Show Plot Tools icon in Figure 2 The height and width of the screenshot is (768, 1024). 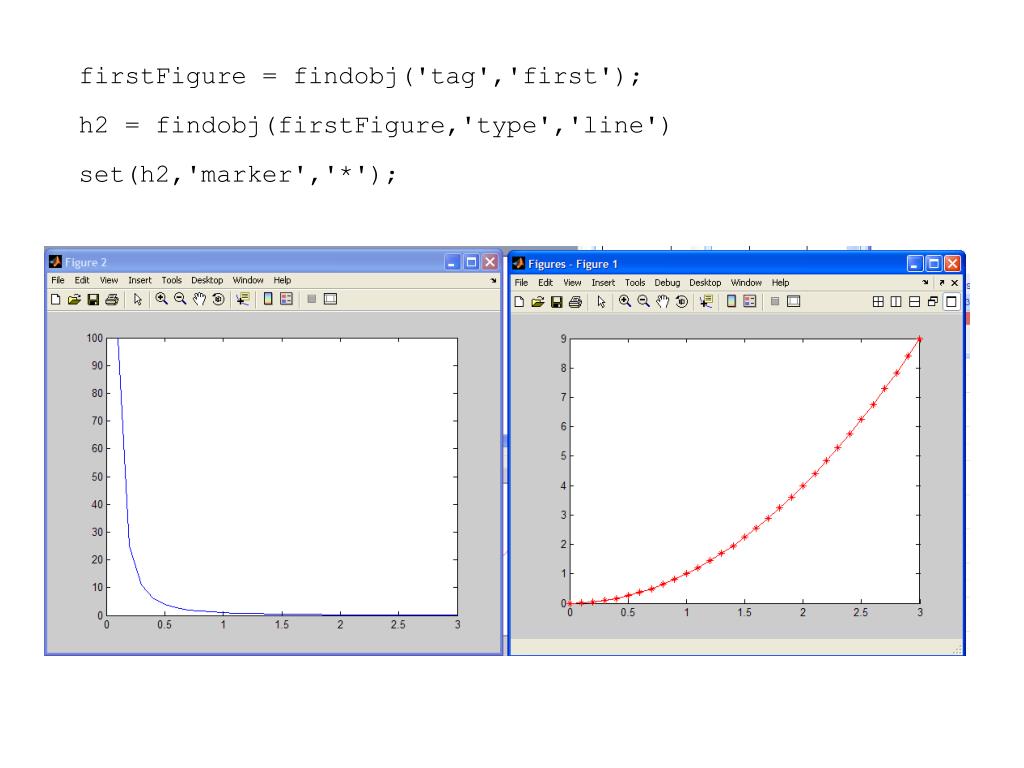coord(330,299)
